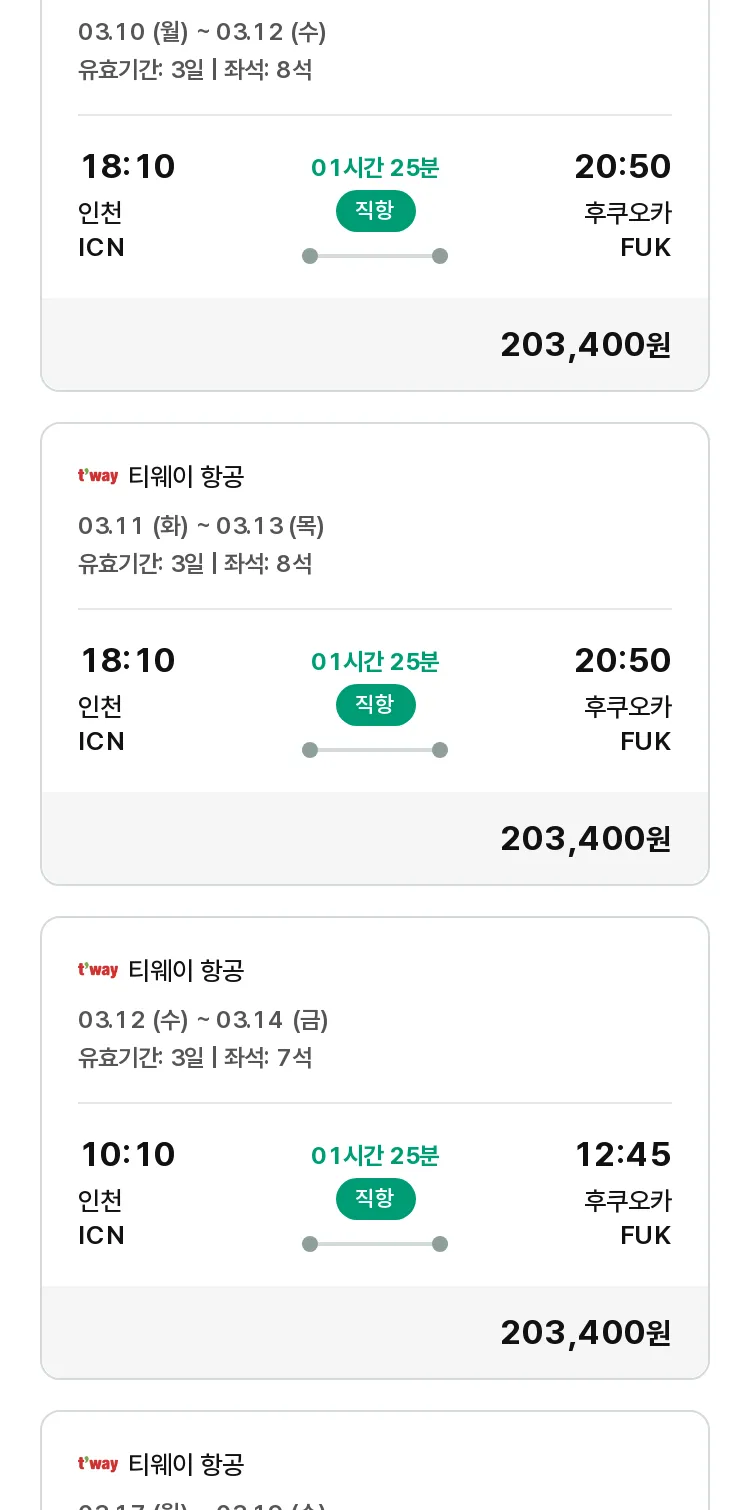Tap the 직항 badge on the 03.11 flight
Screen dimensions: 750x1510
(x=375, y=705)
